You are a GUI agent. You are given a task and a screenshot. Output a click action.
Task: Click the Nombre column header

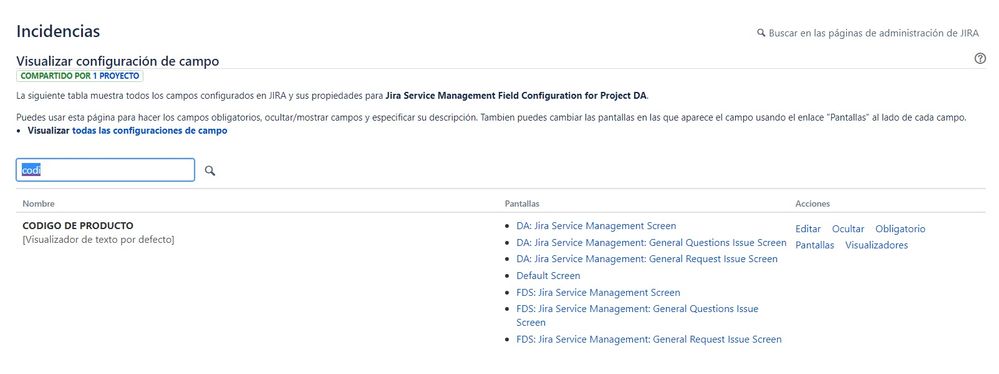click(x=38, y=204)
